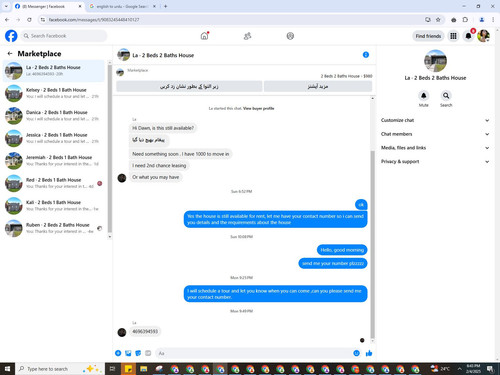
Task: Open Chrome three-dot menu
Action: pos(493,20)
